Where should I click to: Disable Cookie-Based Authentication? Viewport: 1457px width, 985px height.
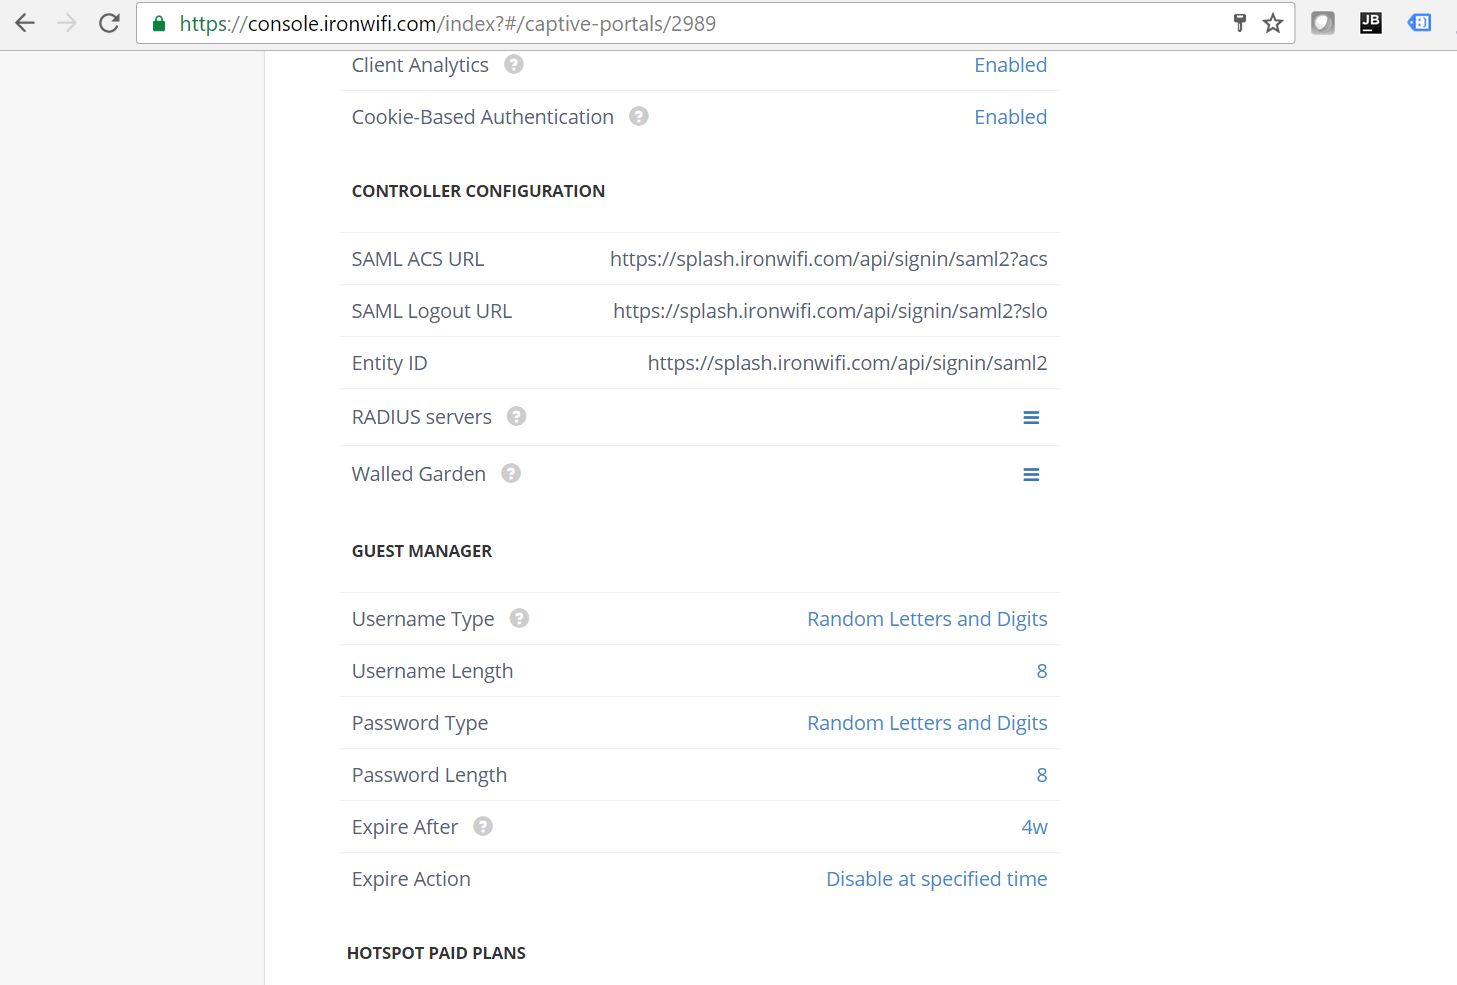tap(1010, 116)
